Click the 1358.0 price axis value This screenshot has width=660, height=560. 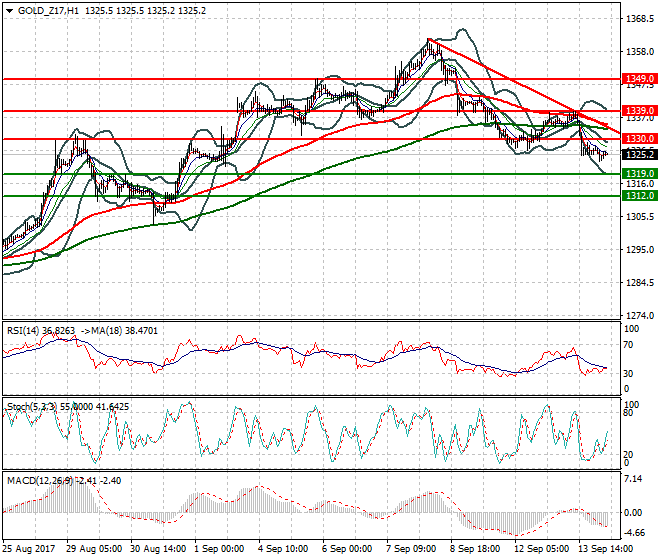coord(640,52)
